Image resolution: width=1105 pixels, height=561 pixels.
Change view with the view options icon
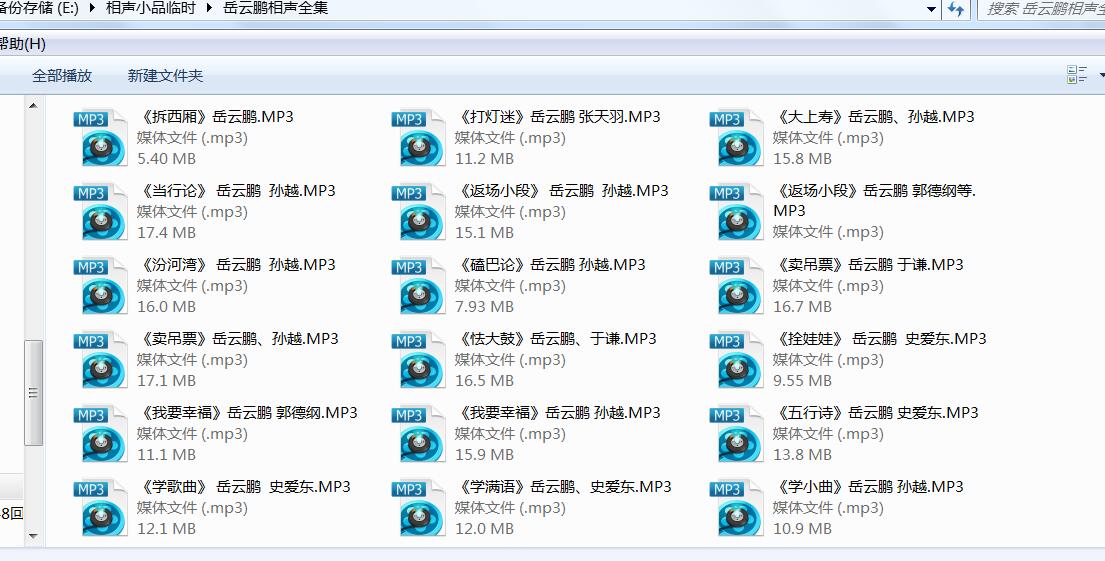click(x=1077, y=75)
